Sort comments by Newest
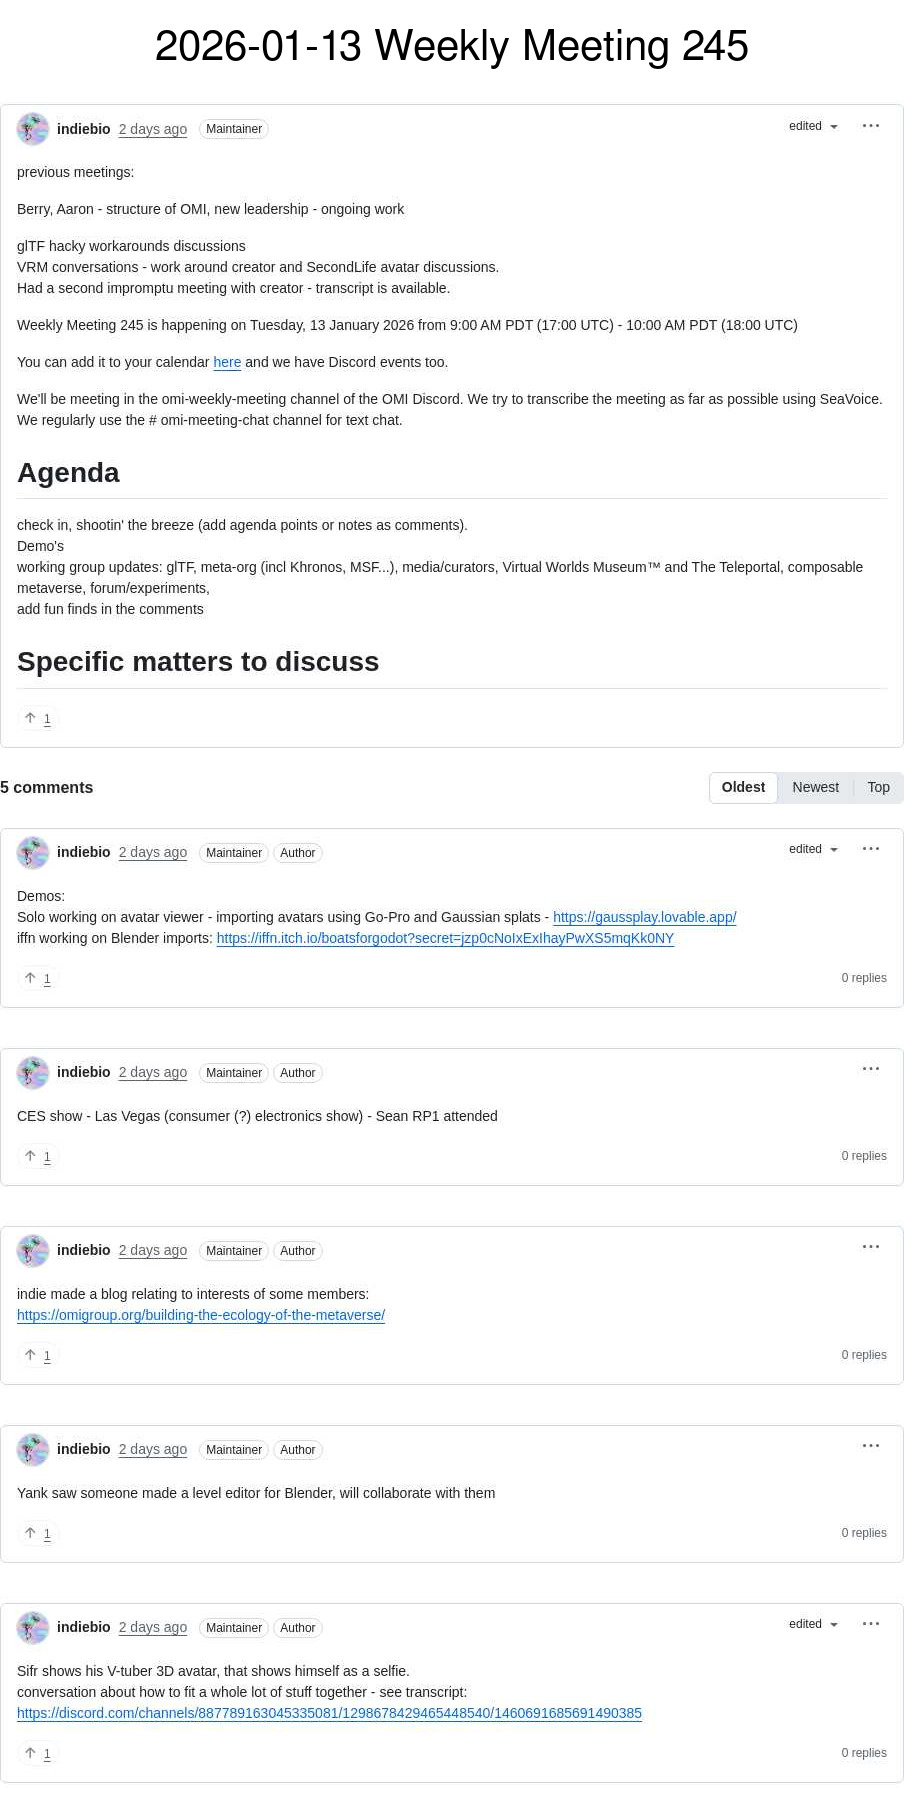The width and height of the screenshot is (904, 1803). (x=815, y=787)
